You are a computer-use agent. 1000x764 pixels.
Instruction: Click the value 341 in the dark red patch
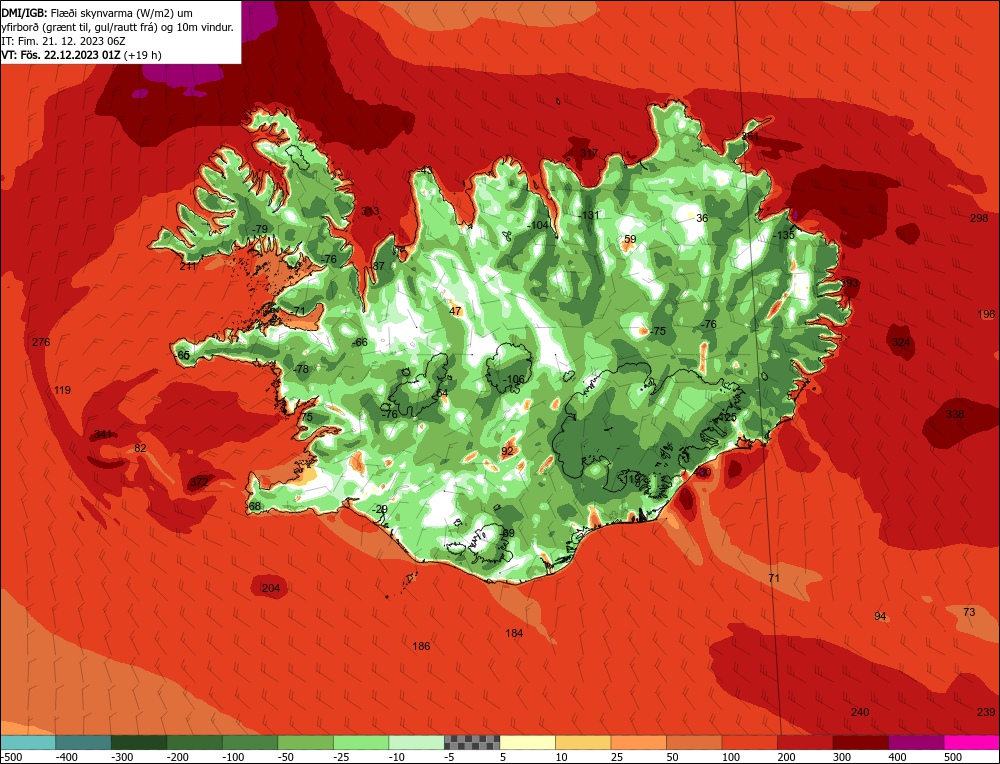103,434
